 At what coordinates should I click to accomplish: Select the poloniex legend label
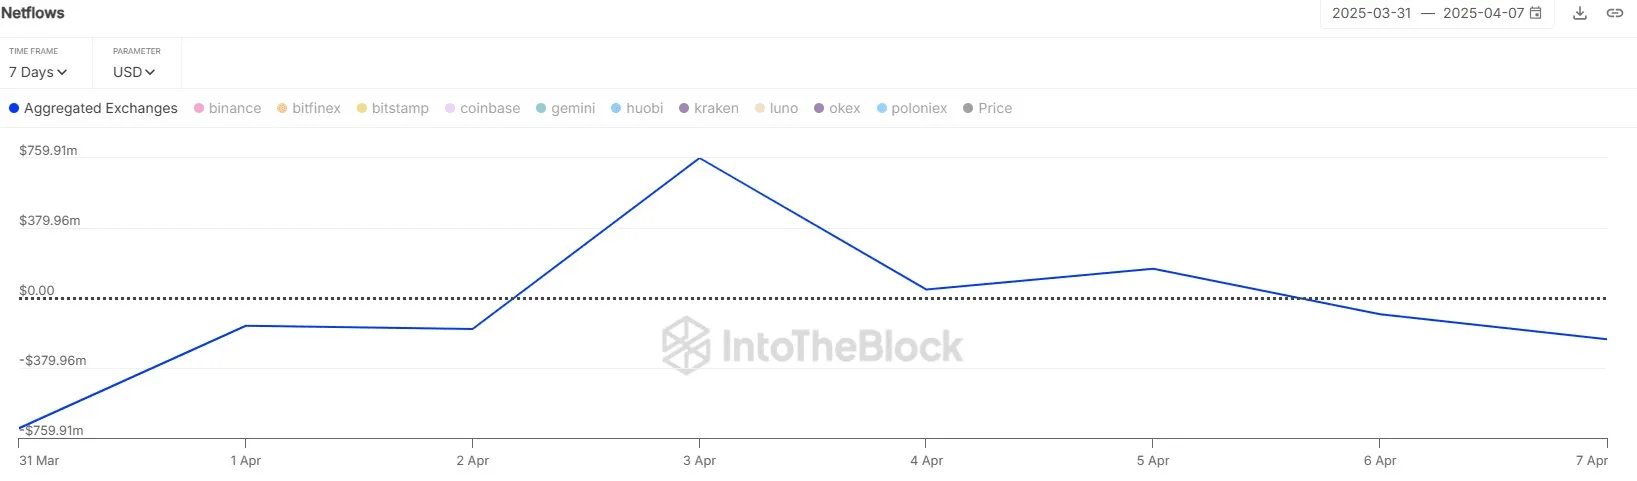[919, 108]
